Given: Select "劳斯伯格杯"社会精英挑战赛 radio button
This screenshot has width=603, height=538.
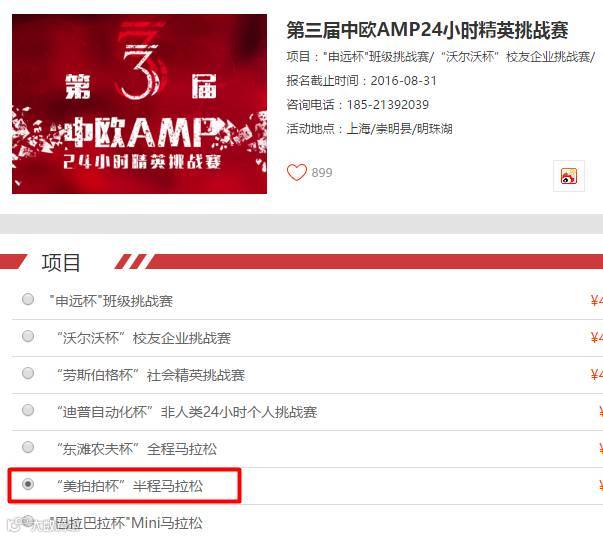Looking at the screenshot, I should [x=28, y=373].
